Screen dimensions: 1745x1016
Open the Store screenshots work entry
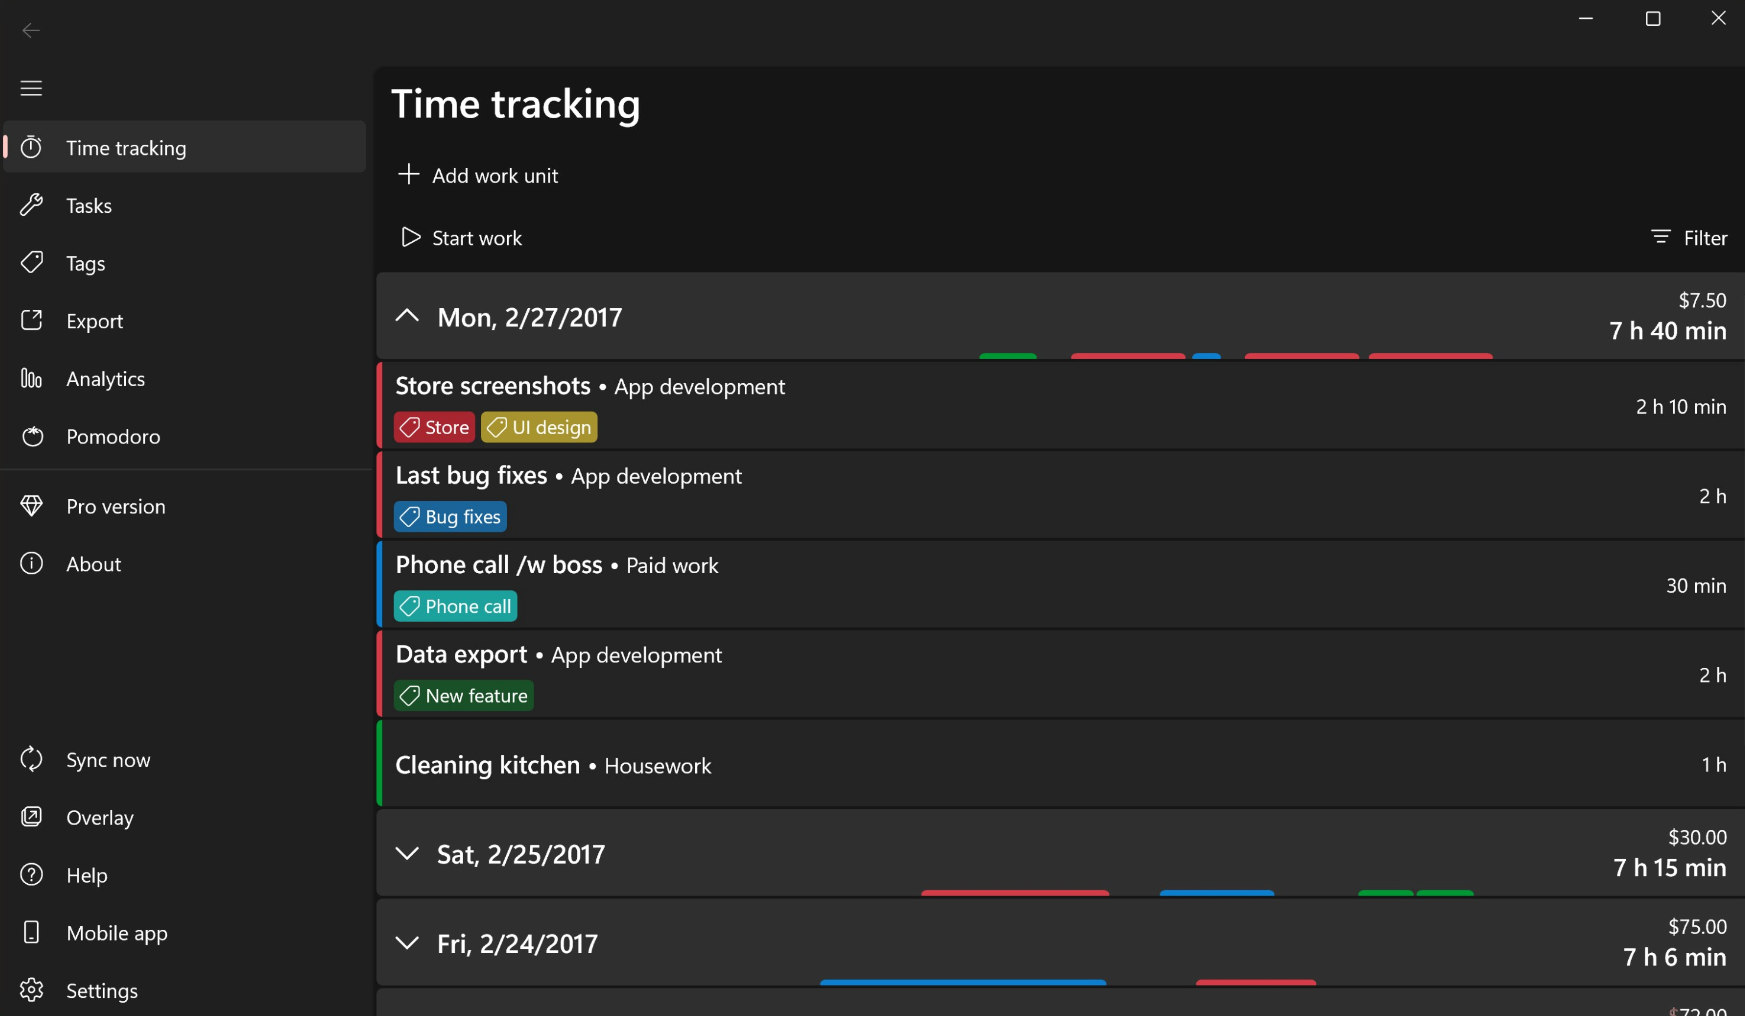[x=1060, y=405]
